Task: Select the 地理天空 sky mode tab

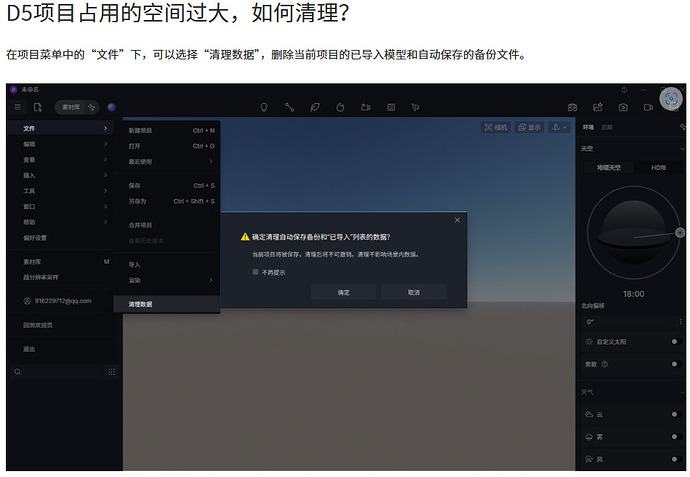Action: [x=609, y=167]
